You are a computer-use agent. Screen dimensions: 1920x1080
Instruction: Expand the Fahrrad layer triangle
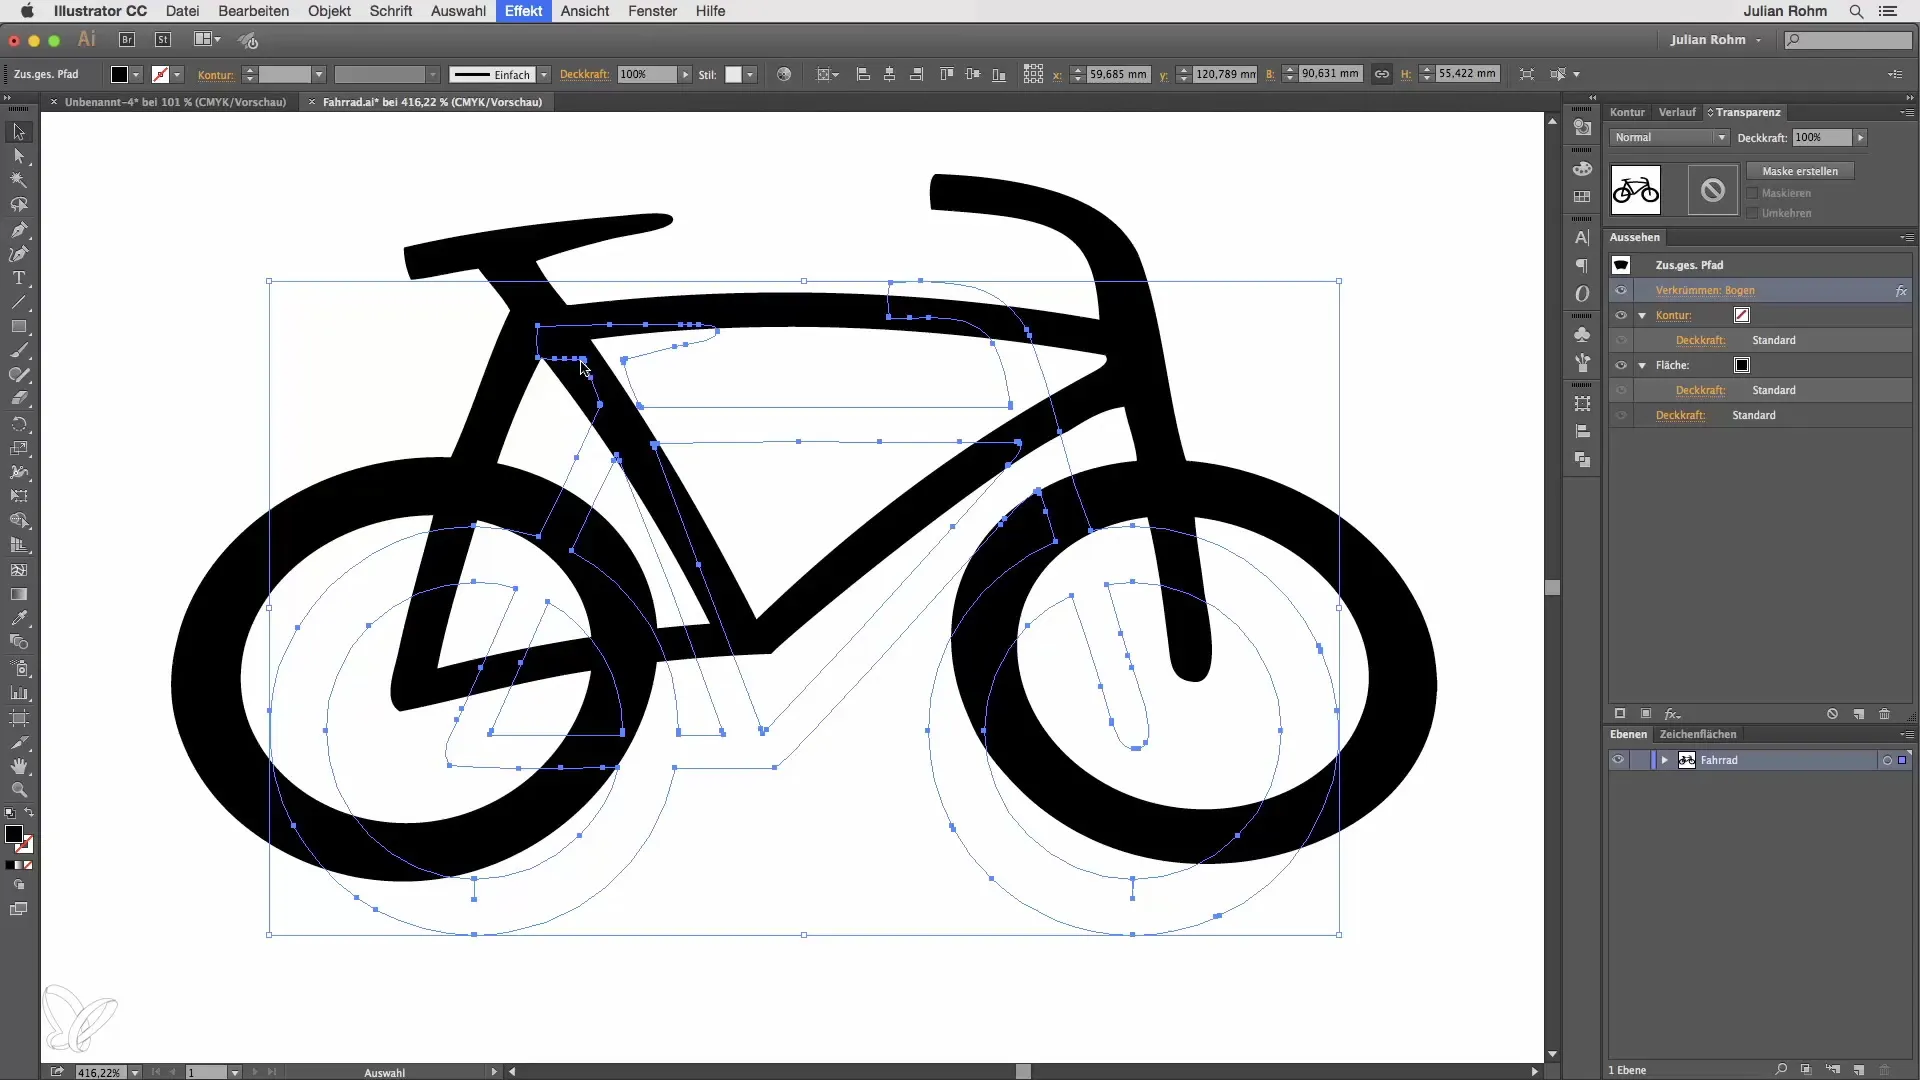1665,760
